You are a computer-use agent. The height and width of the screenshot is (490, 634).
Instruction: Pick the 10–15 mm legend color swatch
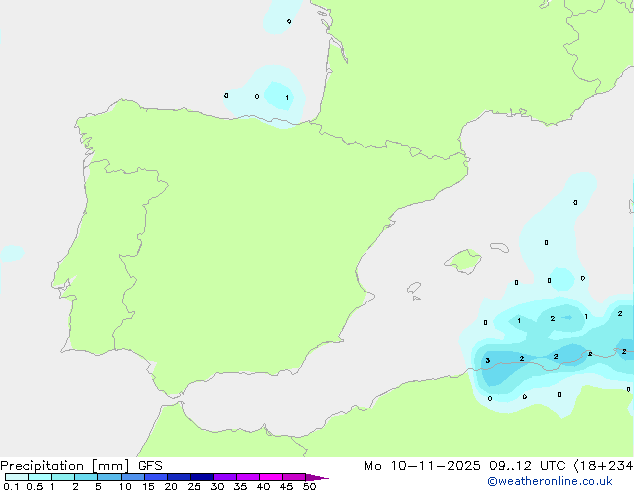click(133, 477)
